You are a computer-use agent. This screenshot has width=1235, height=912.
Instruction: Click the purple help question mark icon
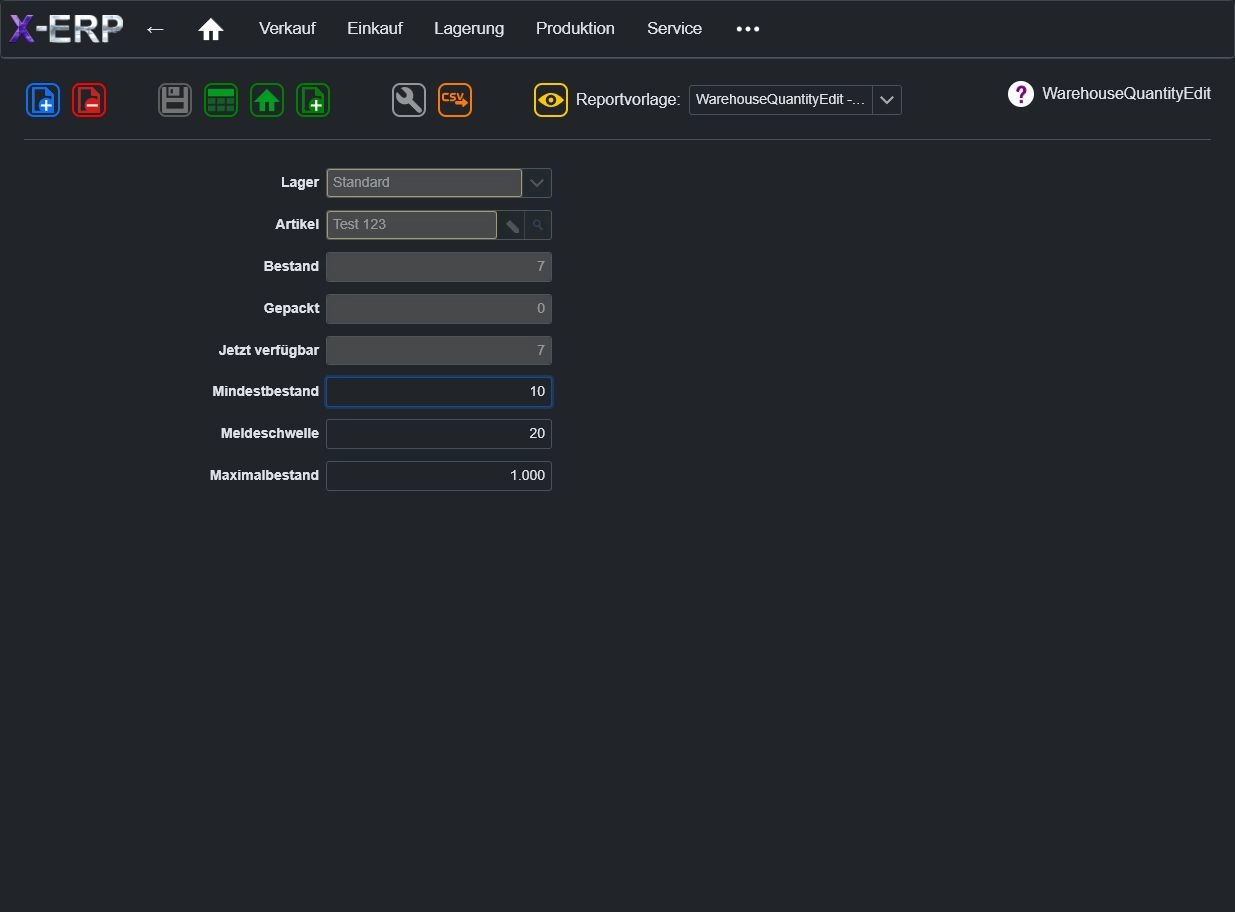click(x=1021, y=94)
